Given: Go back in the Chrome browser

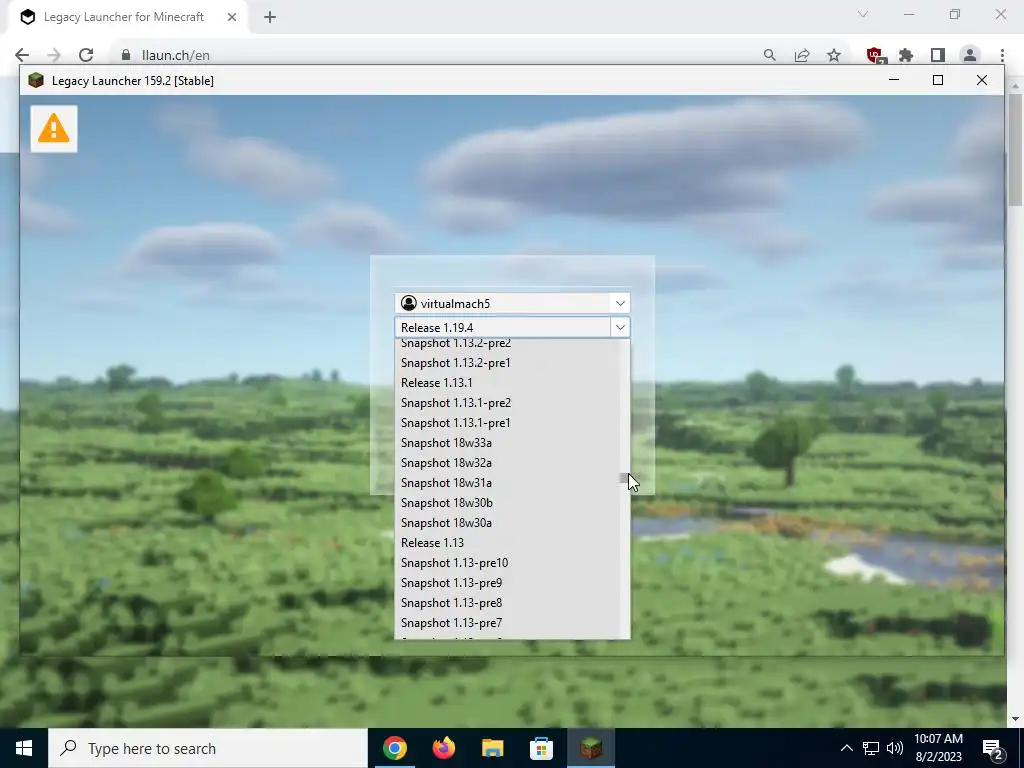Looking at the screenshot, I should point(22,55).
